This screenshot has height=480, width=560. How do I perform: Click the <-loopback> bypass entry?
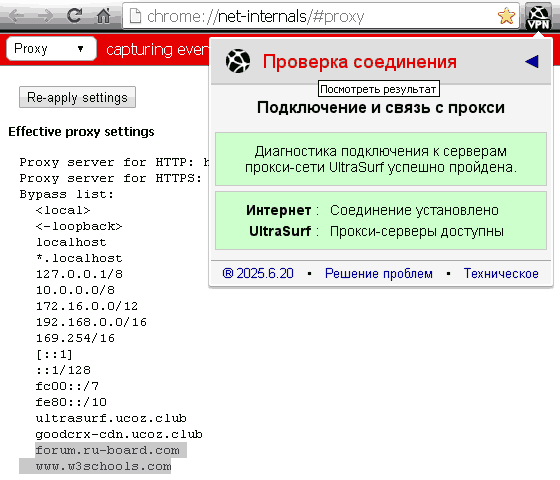[x=79, y=226]
